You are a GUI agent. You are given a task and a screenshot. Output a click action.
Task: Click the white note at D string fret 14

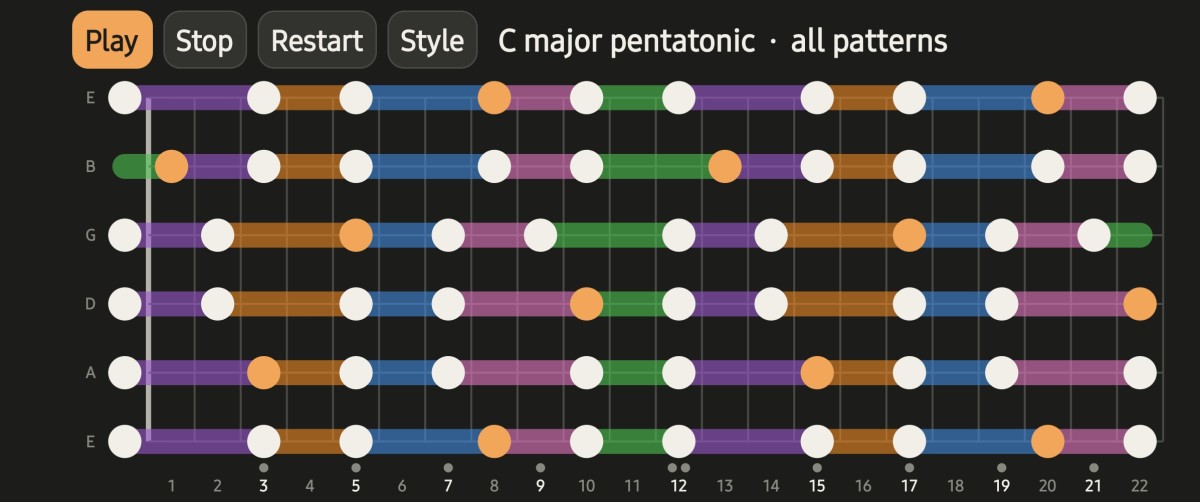click(771, 303)
